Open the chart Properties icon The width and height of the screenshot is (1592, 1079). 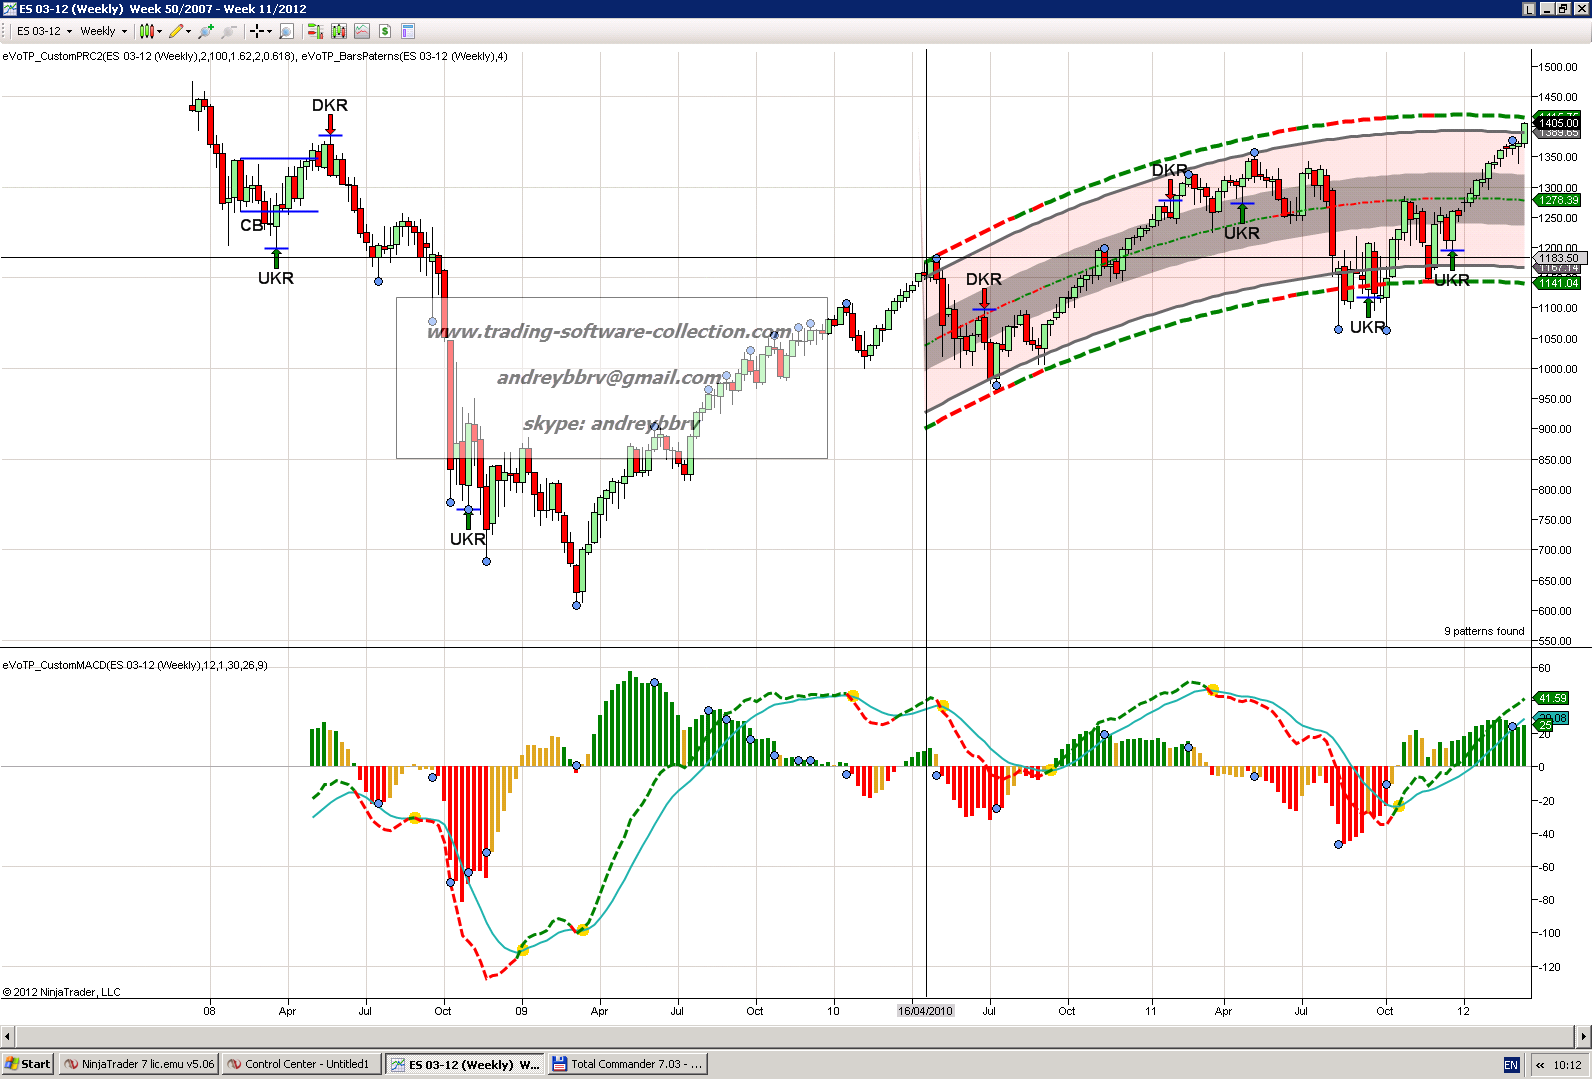[x=408, y=31]
